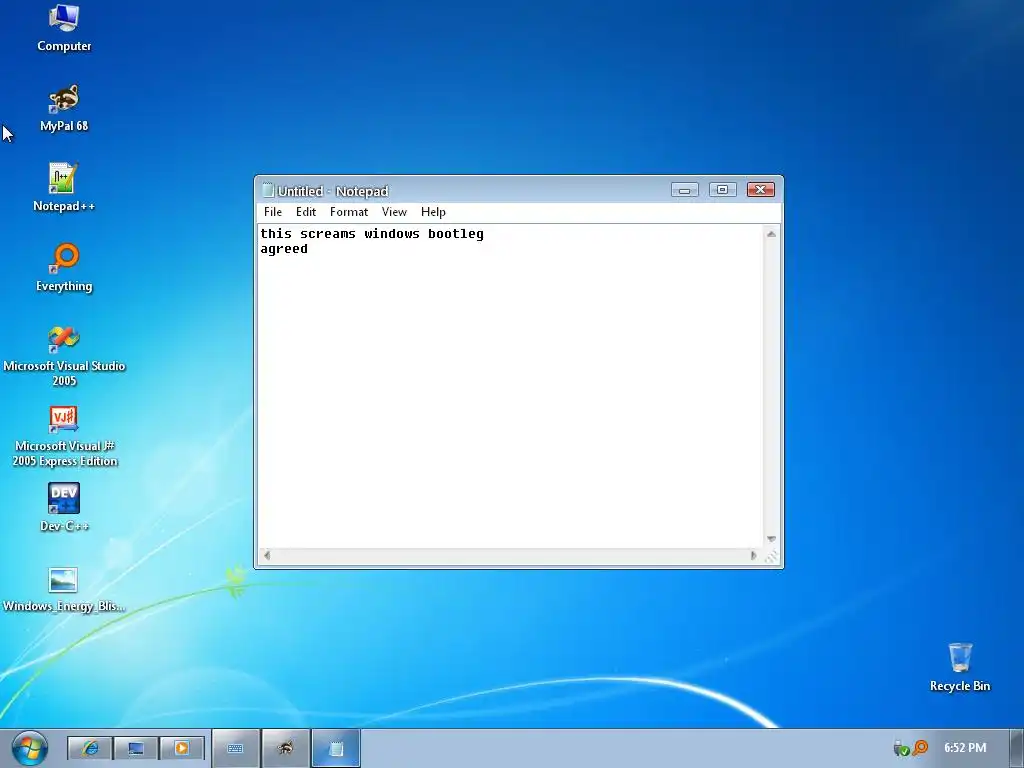The height and width of the screenshot is (768, 1024).
Task: Open the Computer desktop icon
Action: click(64, 28)
